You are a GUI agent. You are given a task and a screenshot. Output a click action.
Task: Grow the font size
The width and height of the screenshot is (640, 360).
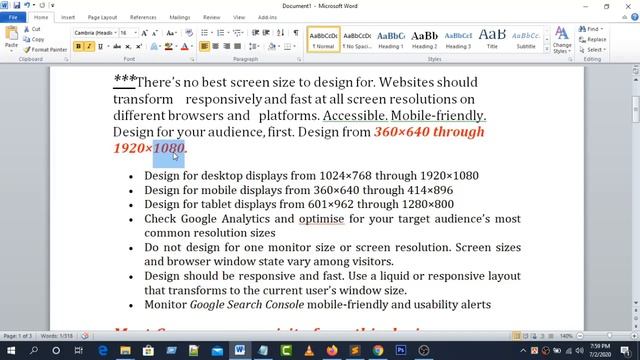click(144, 33)
